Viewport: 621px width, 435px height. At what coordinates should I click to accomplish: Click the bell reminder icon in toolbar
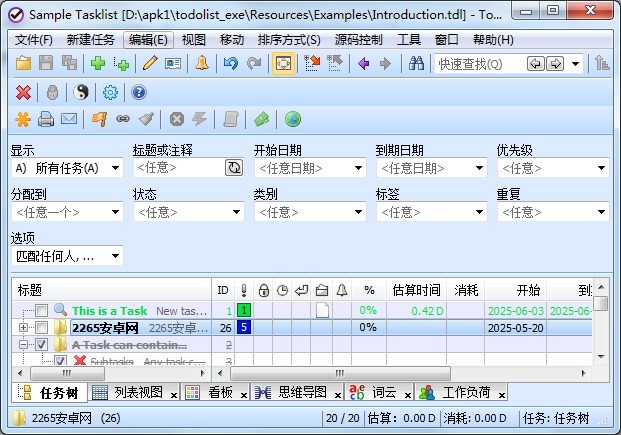(202, 64)
